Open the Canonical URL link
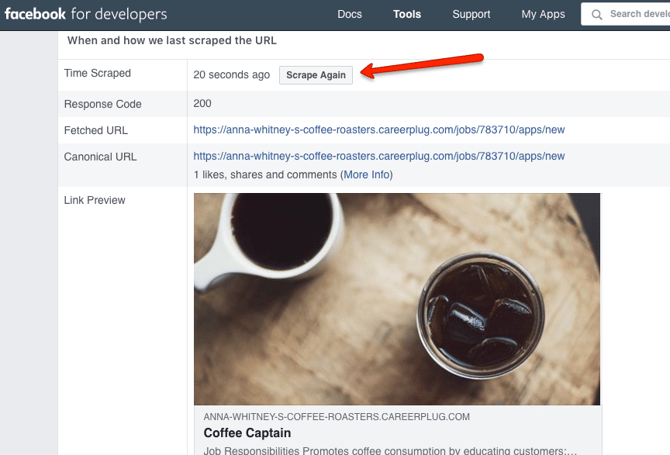Image resolution: width=670 pixels, height=455 pixels. point(379,156)
